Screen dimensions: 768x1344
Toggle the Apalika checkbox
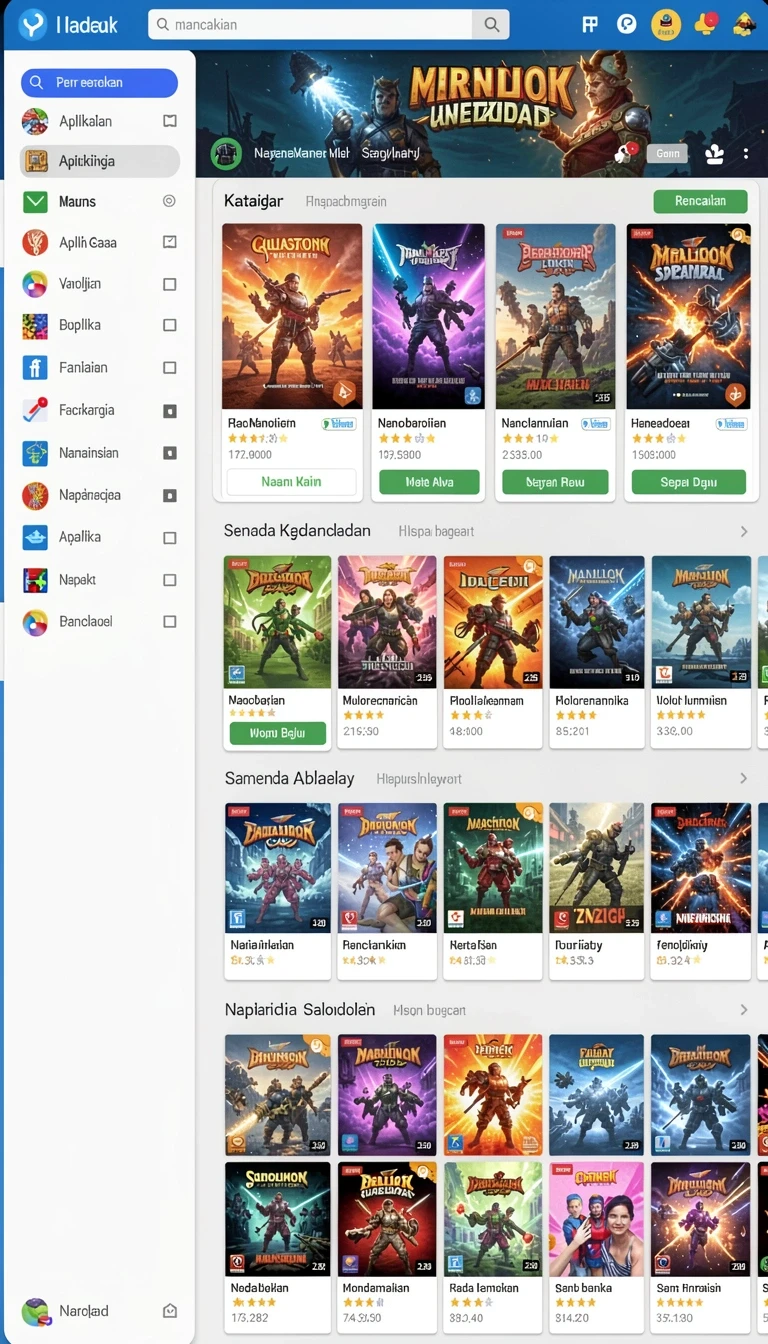click(170, 537)
